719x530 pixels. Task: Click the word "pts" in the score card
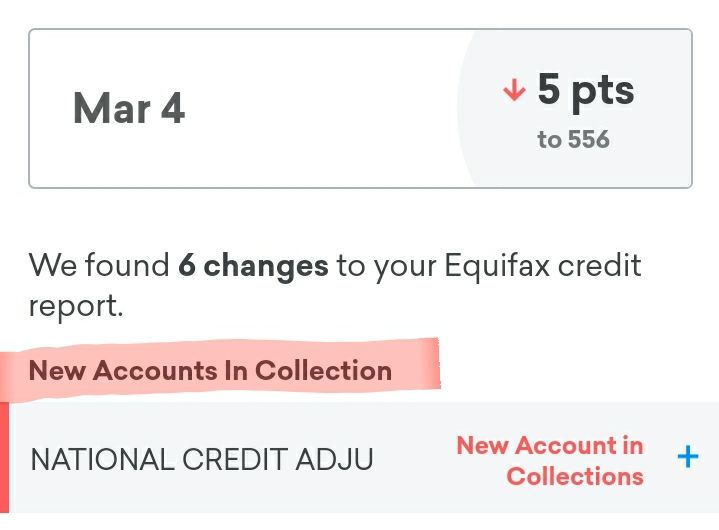(x=603, y=91)
